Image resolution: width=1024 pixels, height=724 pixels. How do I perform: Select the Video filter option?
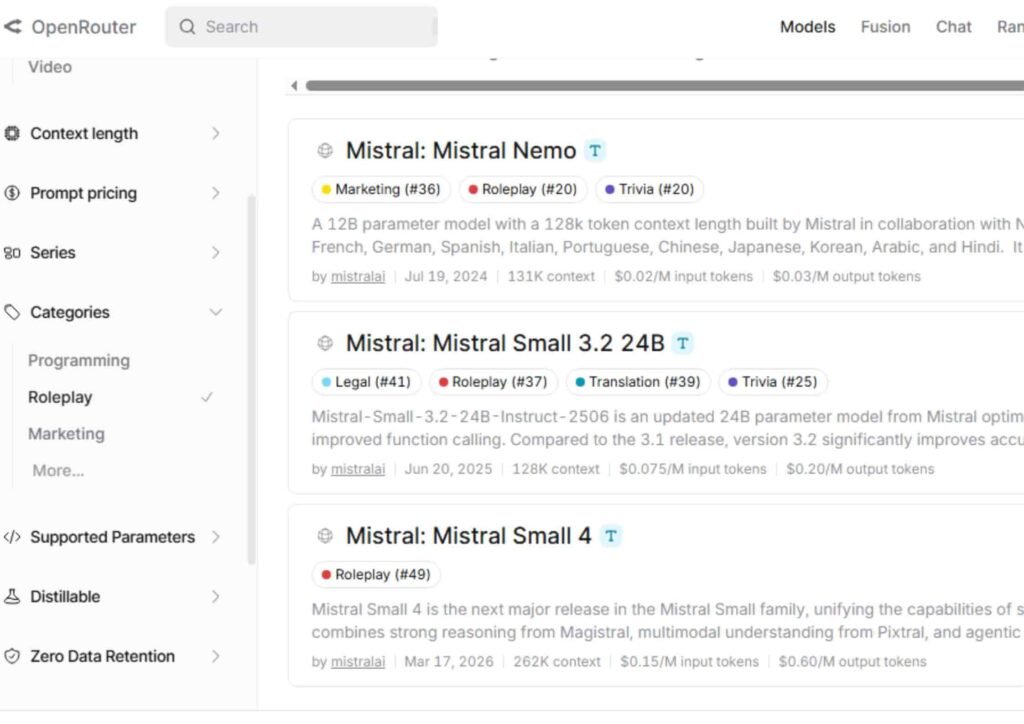coord(50,67)
